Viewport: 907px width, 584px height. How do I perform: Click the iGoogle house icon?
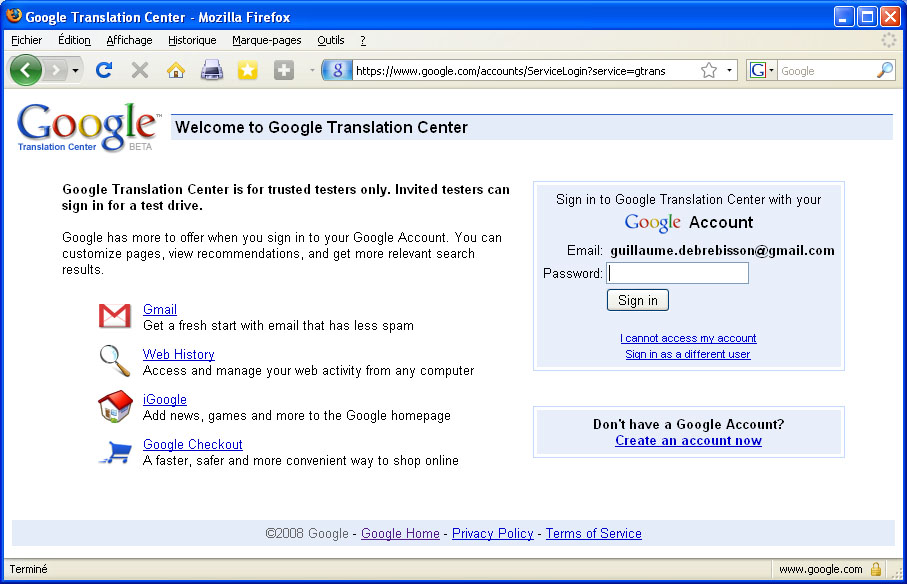click(115, 406)
